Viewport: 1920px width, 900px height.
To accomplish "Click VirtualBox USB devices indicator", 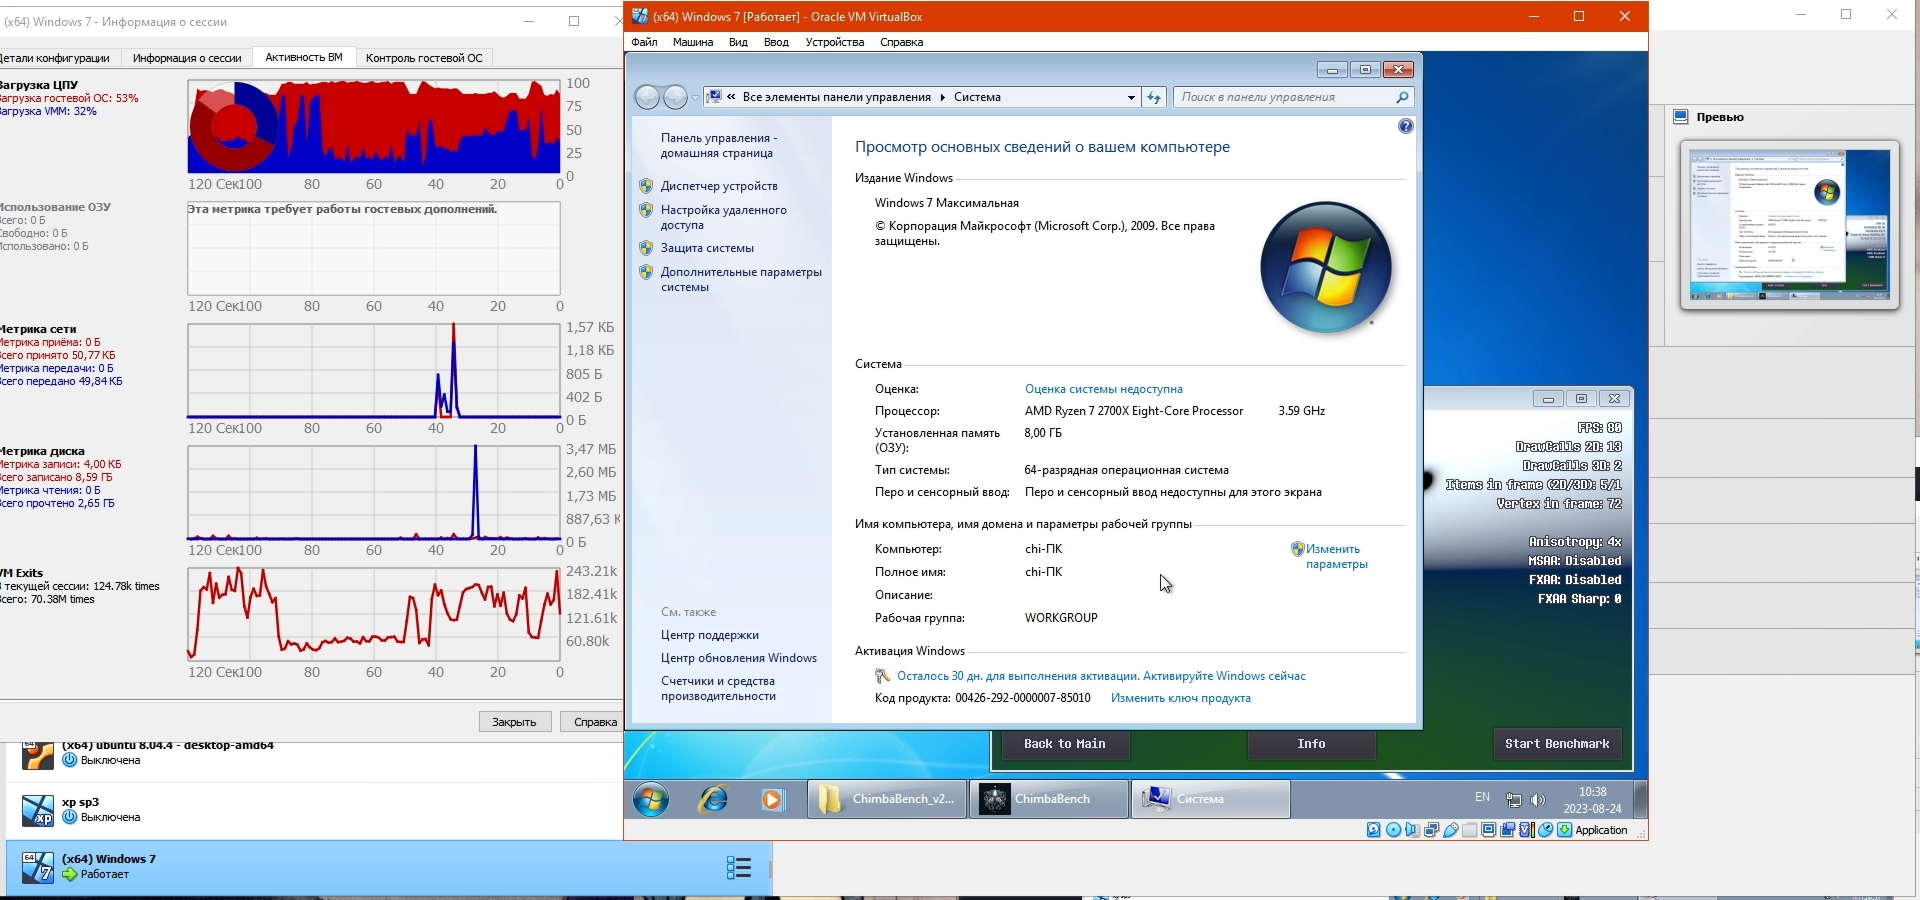I will click(x=1450, y=830).
